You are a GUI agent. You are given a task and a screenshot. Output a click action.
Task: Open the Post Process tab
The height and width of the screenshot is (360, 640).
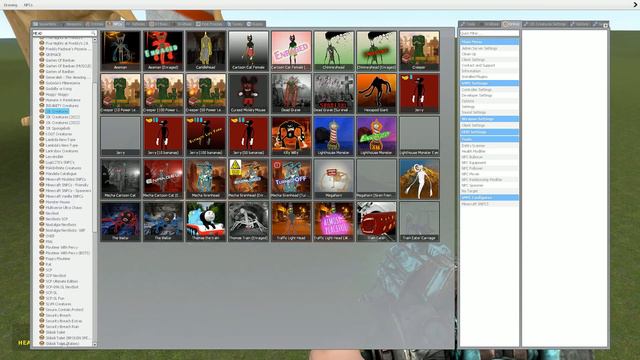[210, 24]
